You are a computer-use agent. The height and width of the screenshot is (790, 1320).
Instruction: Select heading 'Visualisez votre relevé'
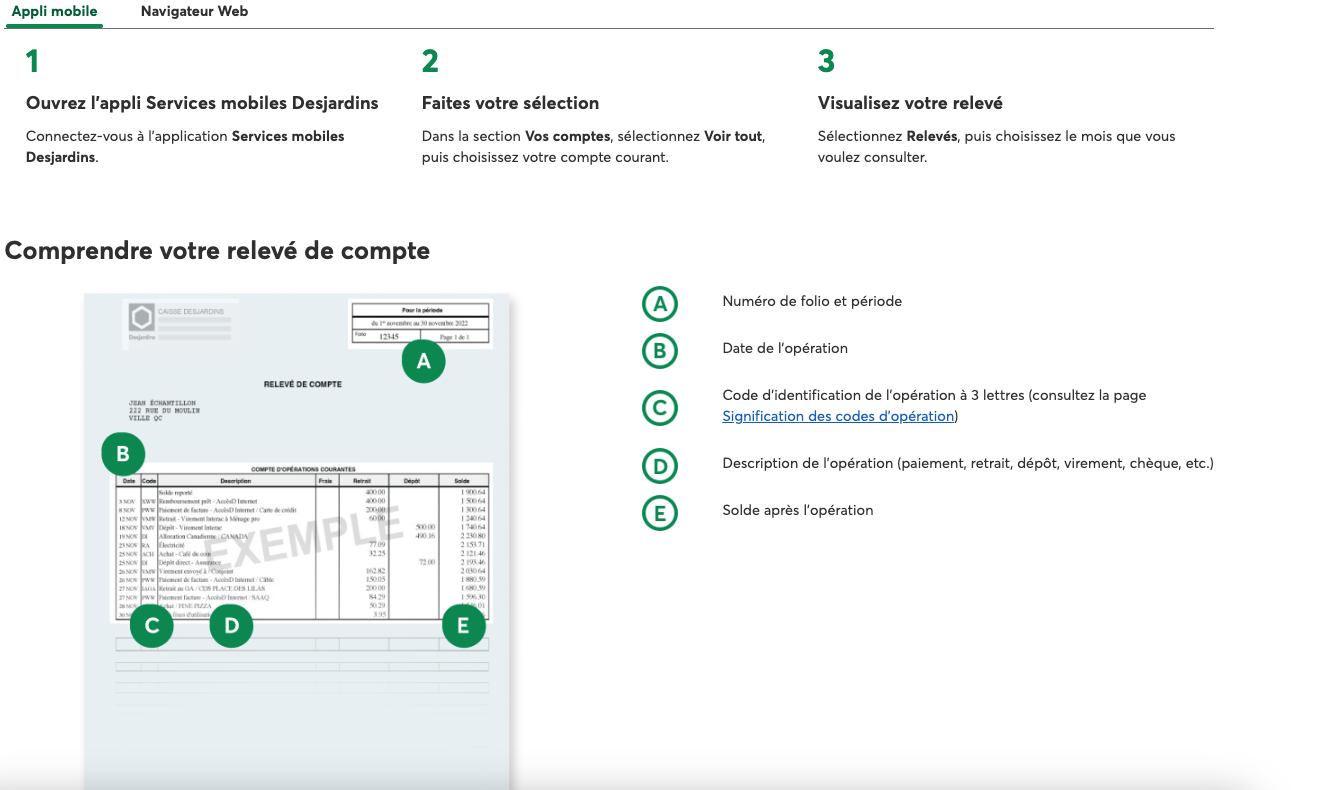tap(910, 103)
